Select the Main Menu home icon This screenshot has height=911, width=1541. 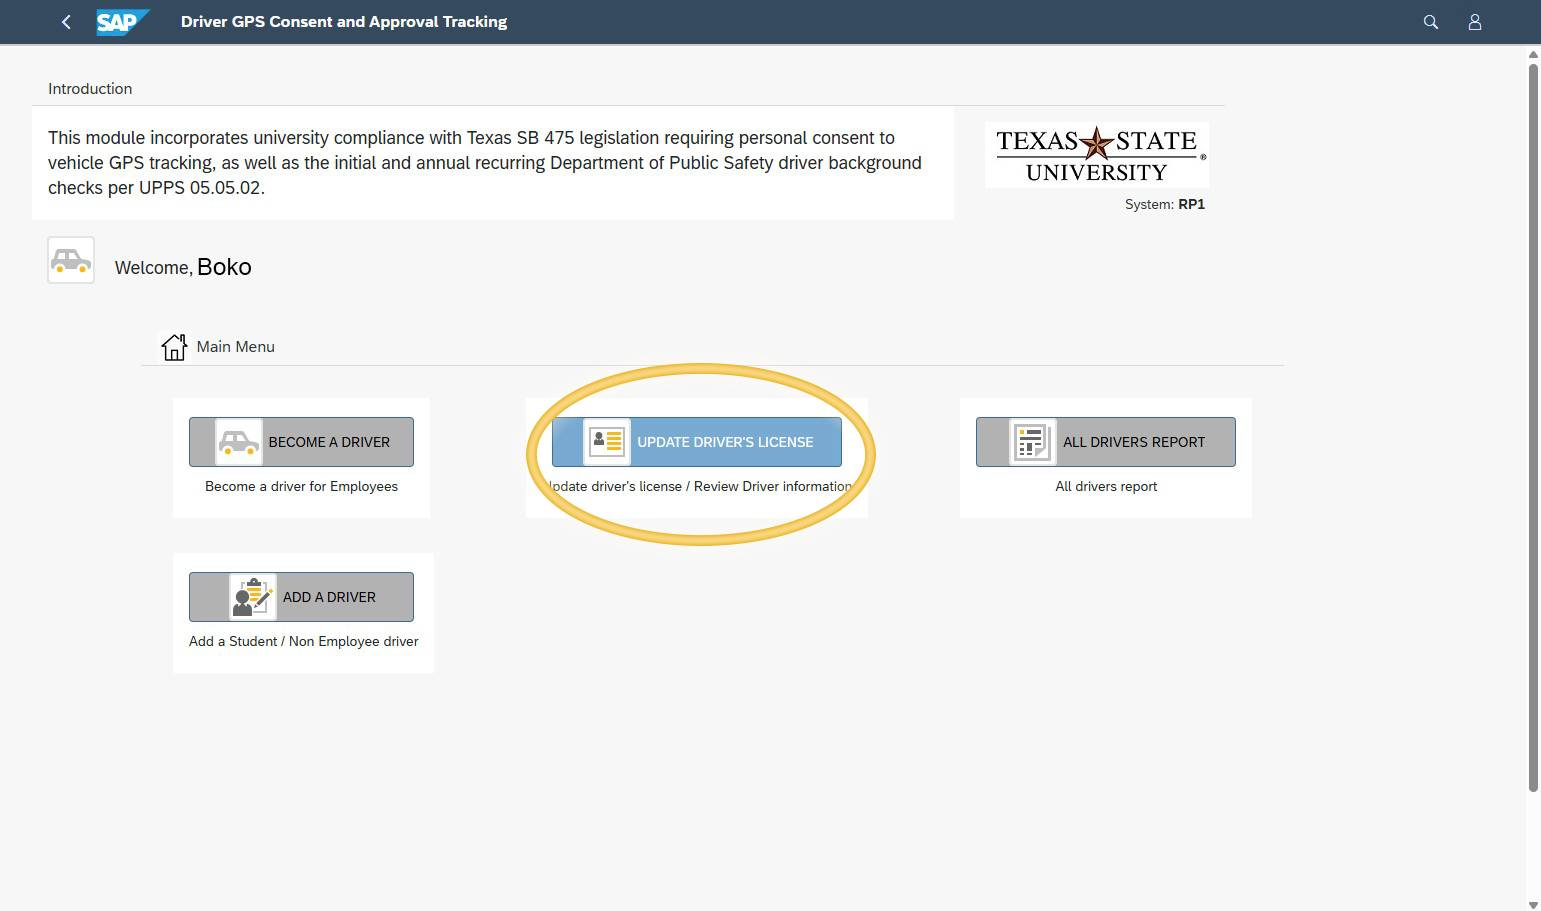point(174,346)
